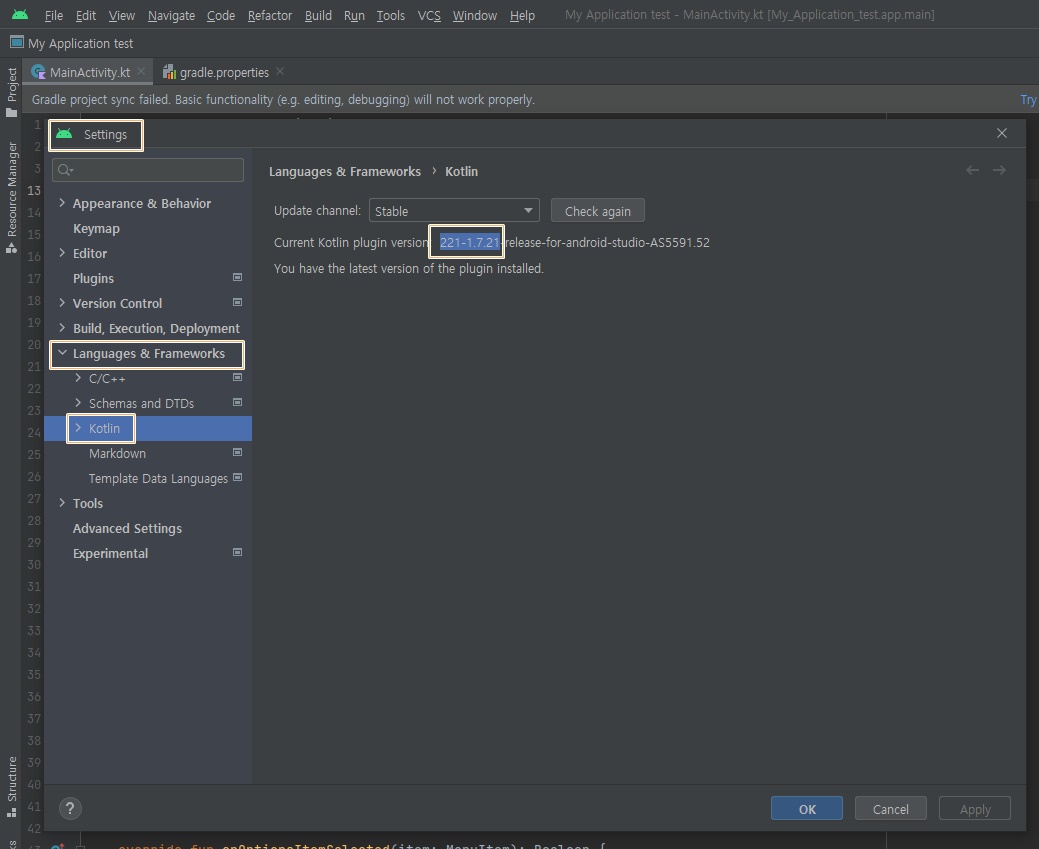1039x849 pixels.
Task: Collapse Languages & Frameworks section
Action: pos(62,353)
